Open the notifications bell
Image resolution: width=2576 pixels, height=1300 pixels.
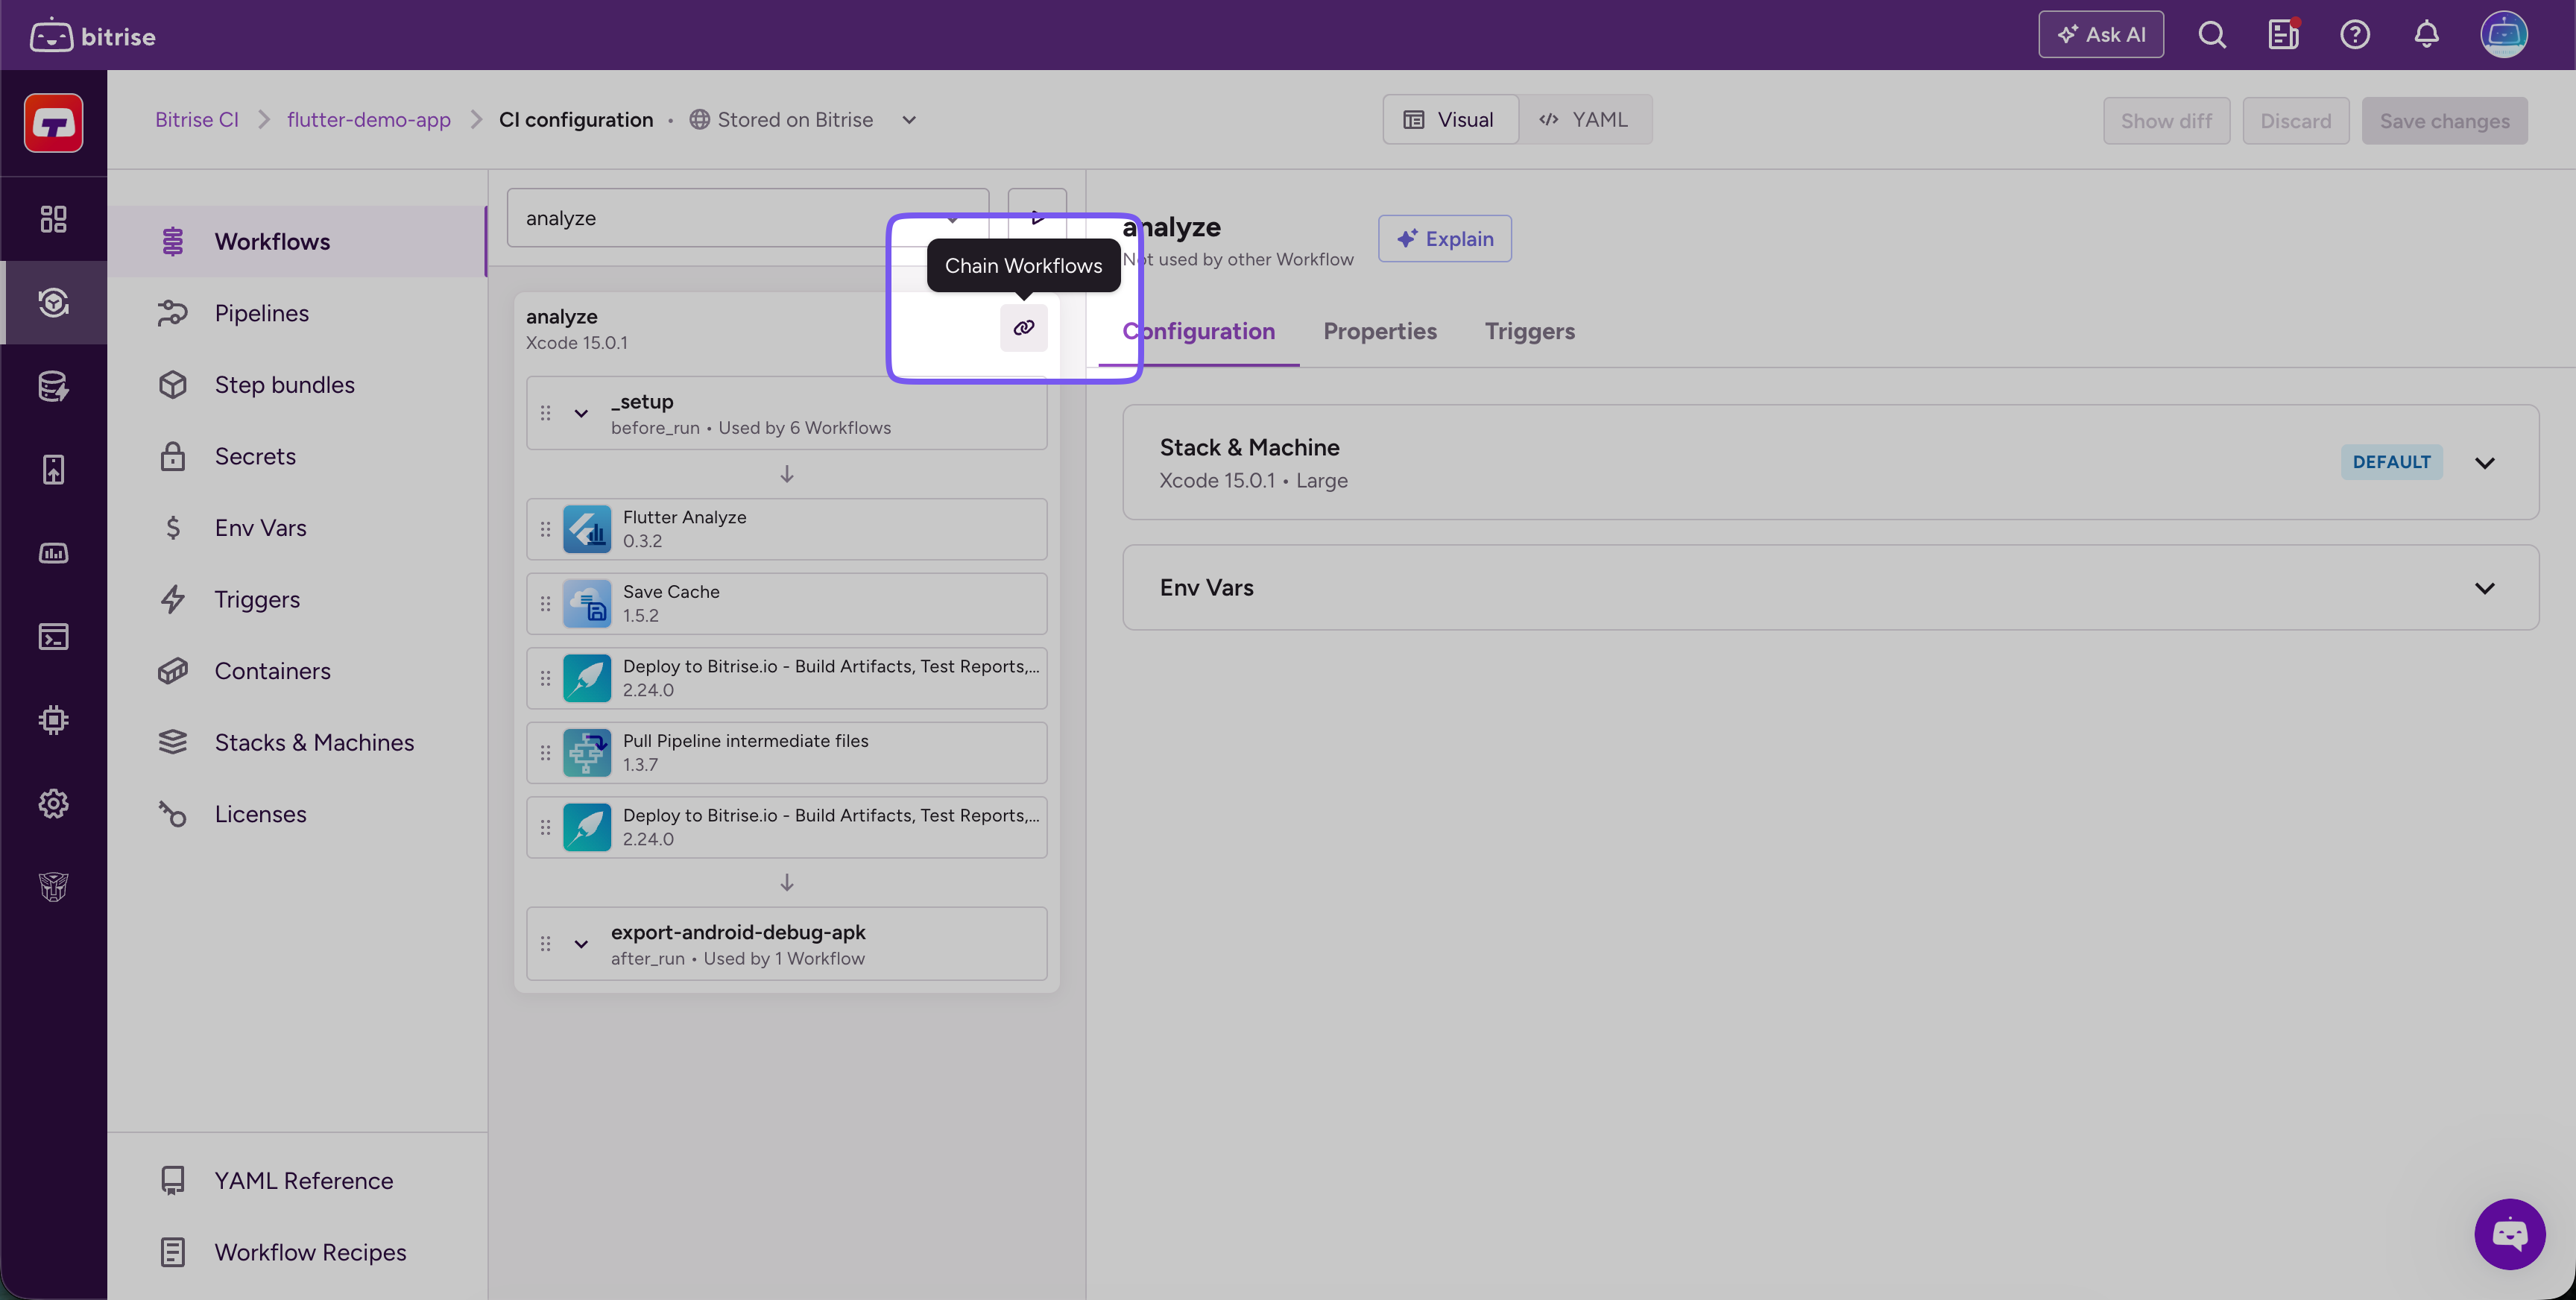tap(2426, 35)
